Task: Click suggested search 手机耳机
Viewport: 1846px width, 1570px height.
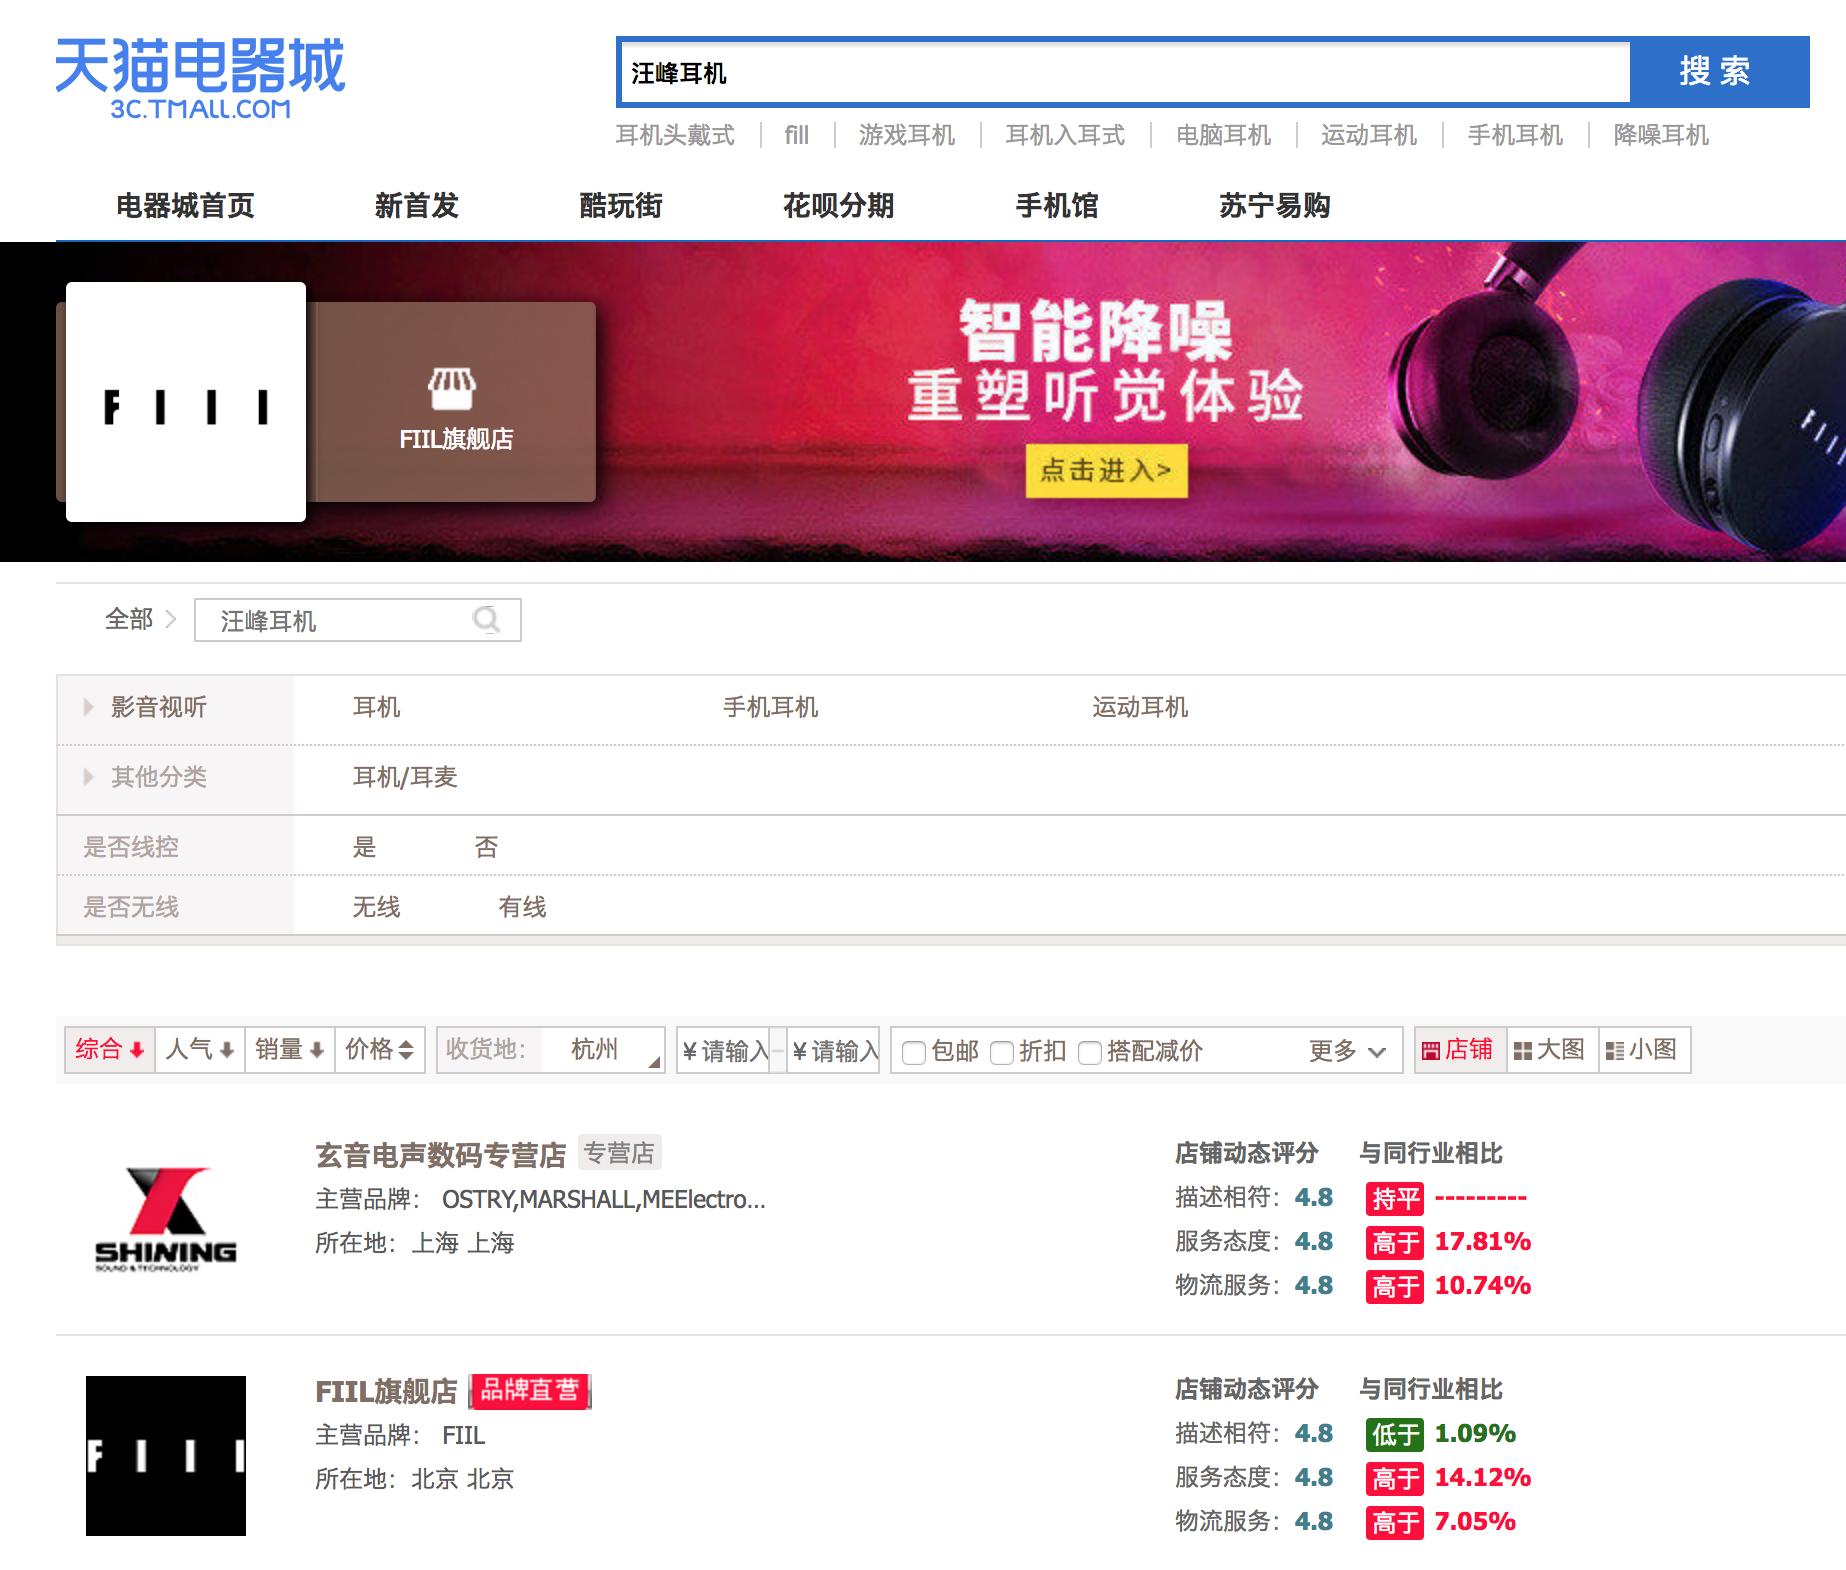Action: pyautogui.click(x=1515, y=135)
